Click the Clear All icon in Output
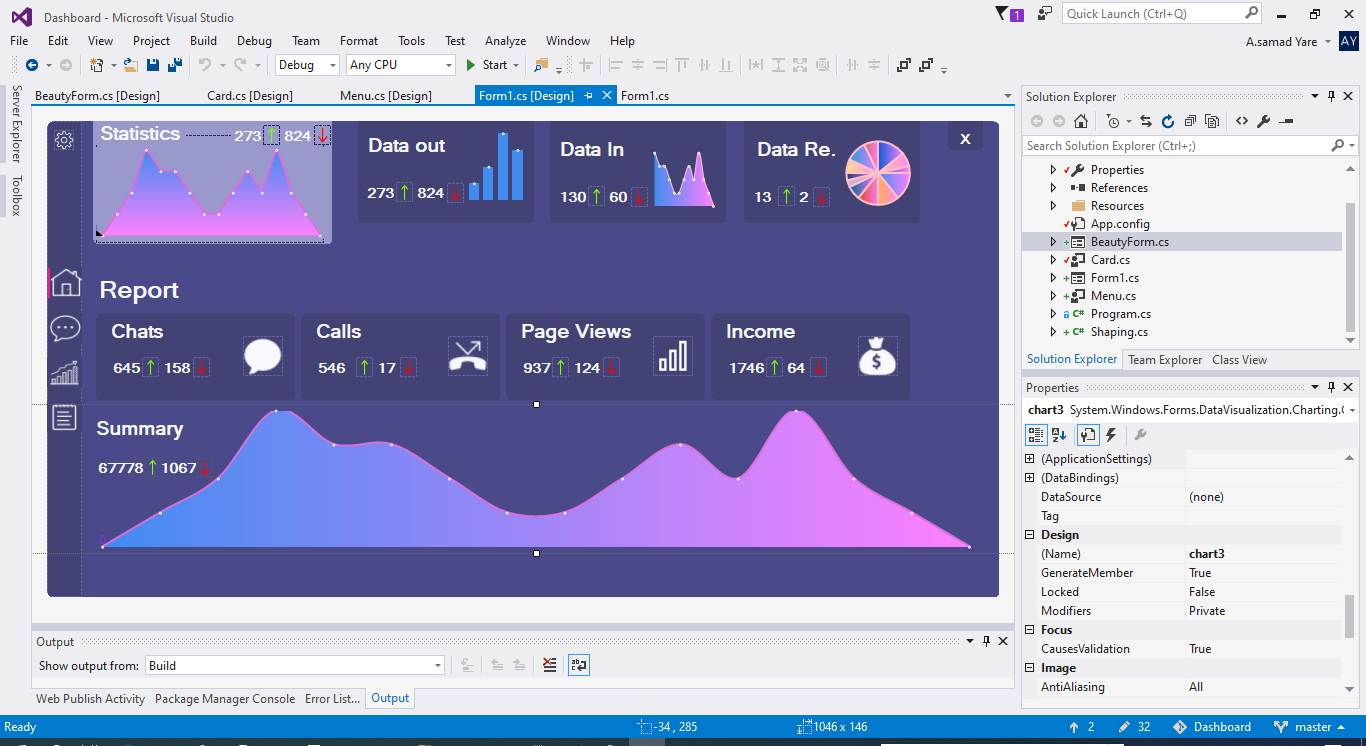 click(549, 665)
